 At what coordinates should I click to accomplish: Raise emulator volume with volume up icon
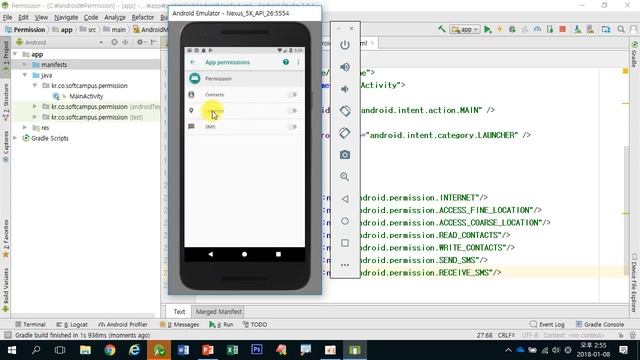tap(345, 67)
